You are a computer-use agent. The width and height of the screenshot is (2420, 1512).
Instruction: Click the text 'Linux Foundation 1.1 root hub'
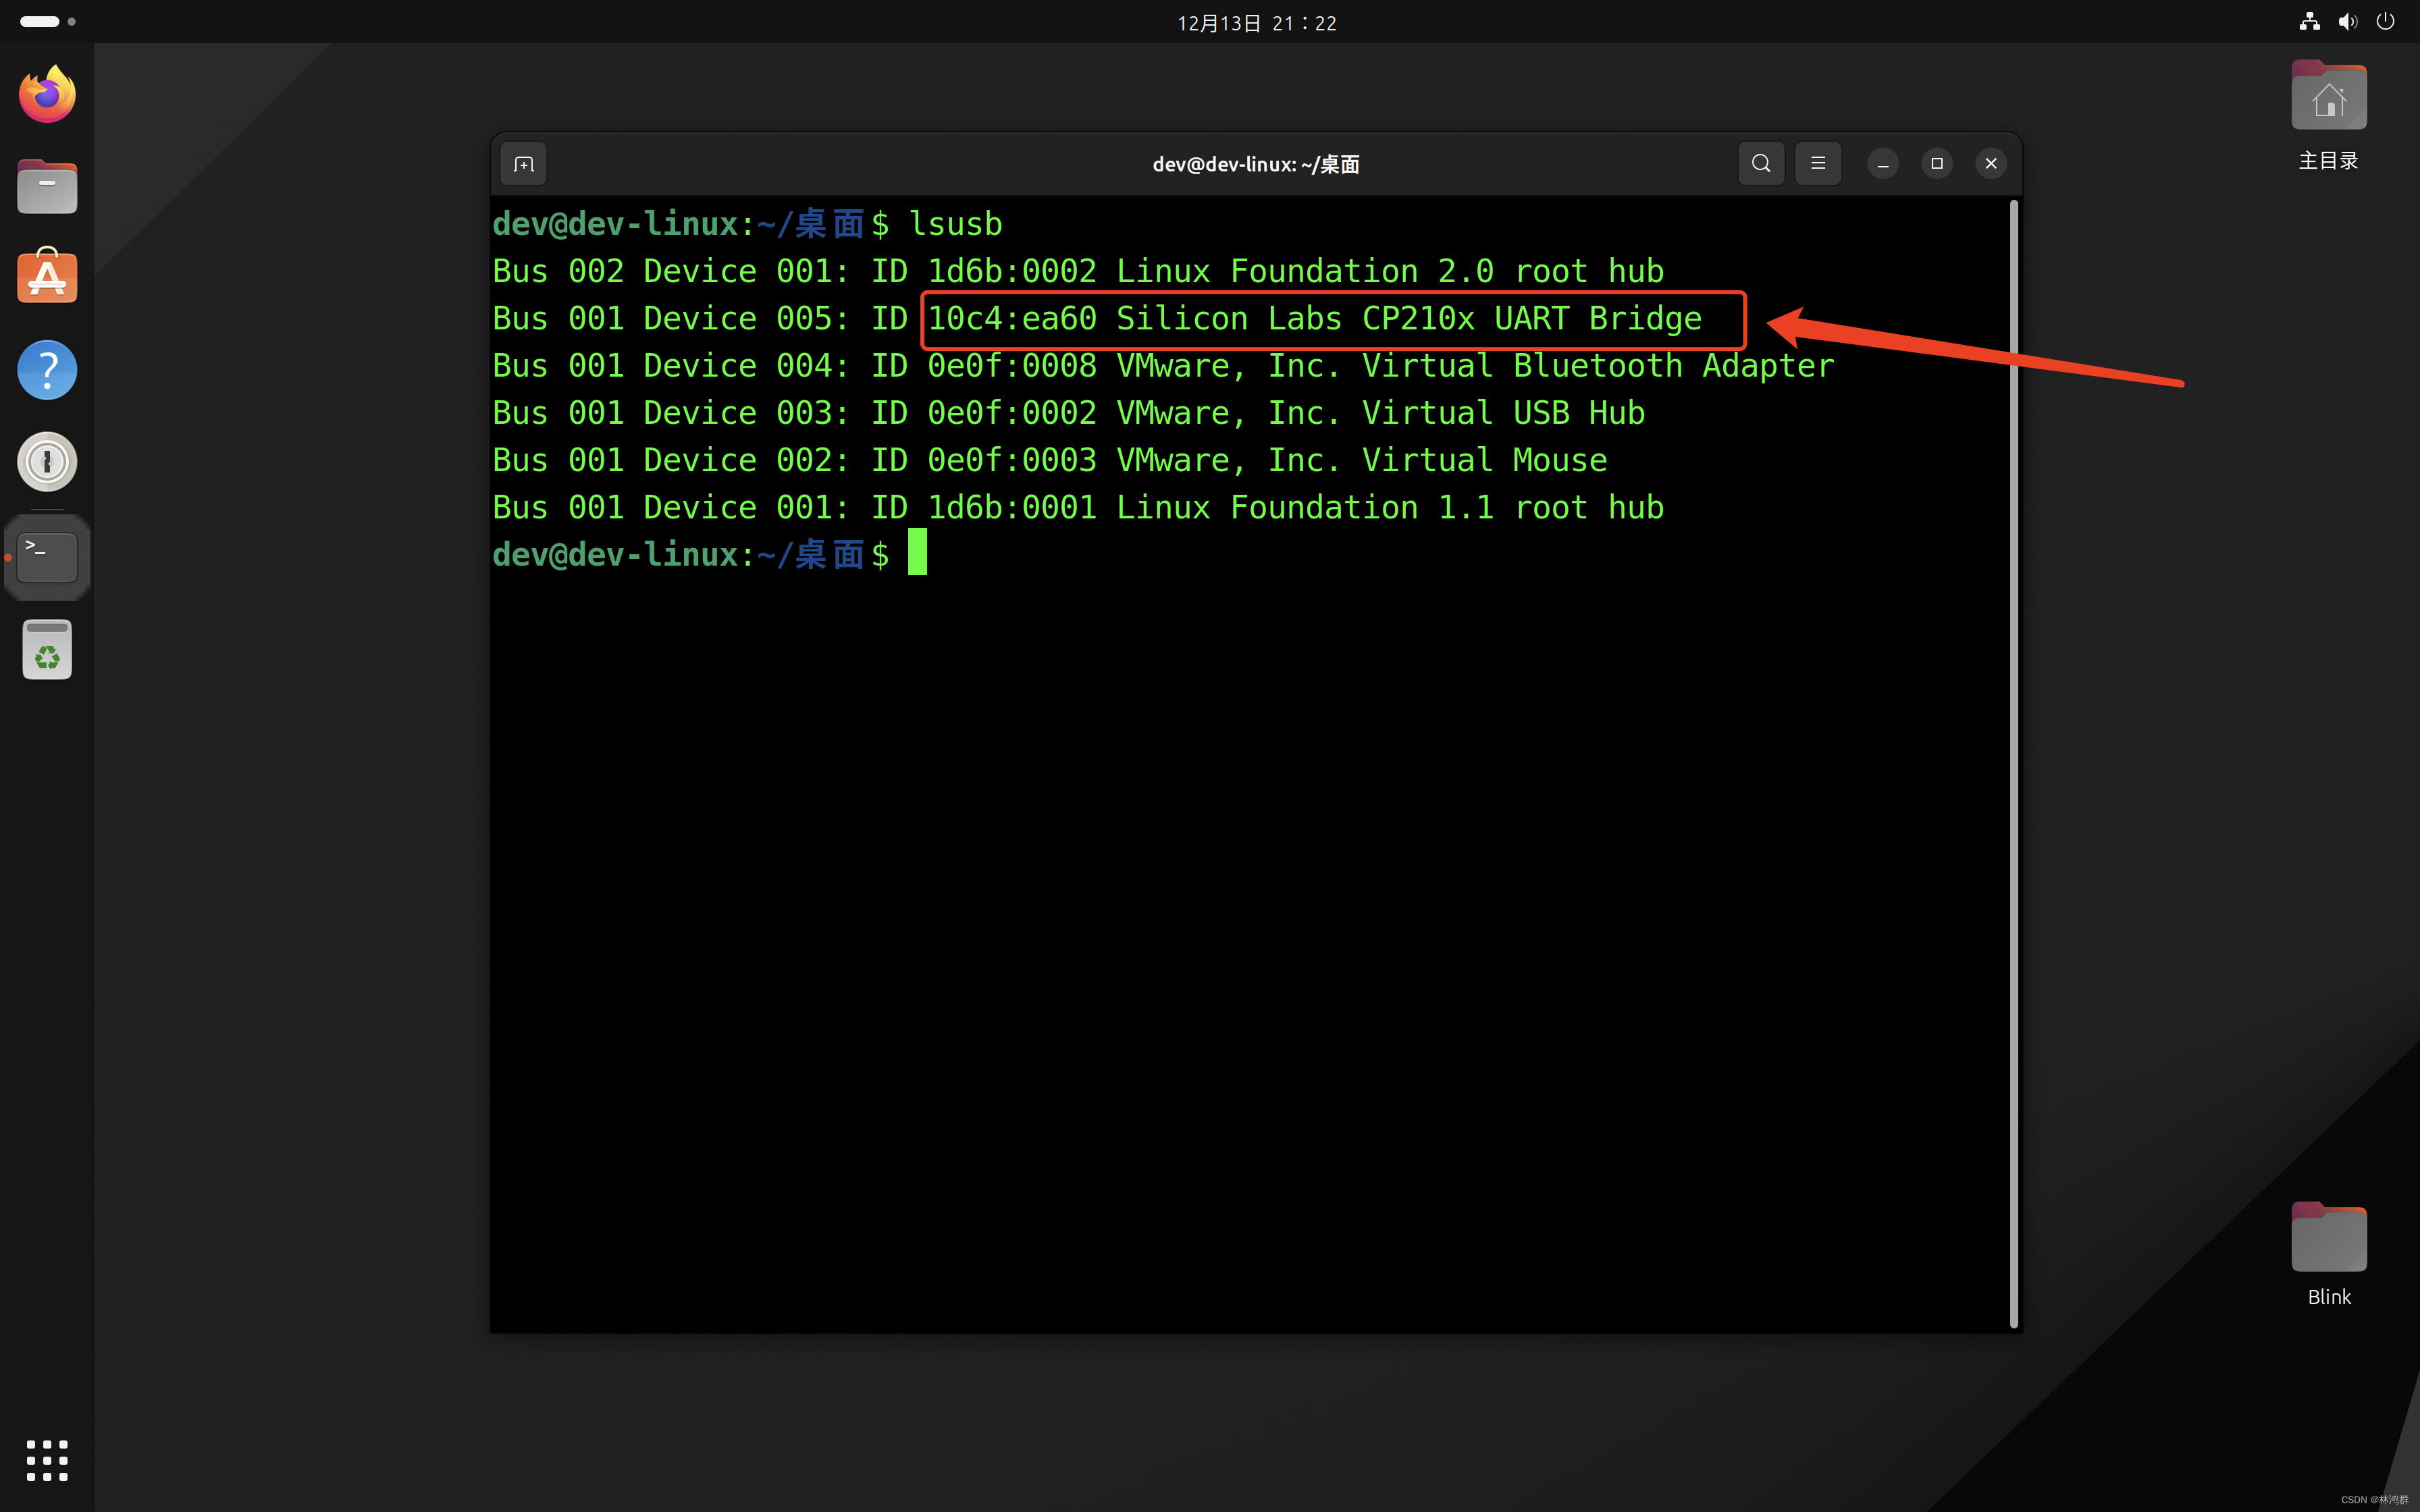coord(1390,508)
